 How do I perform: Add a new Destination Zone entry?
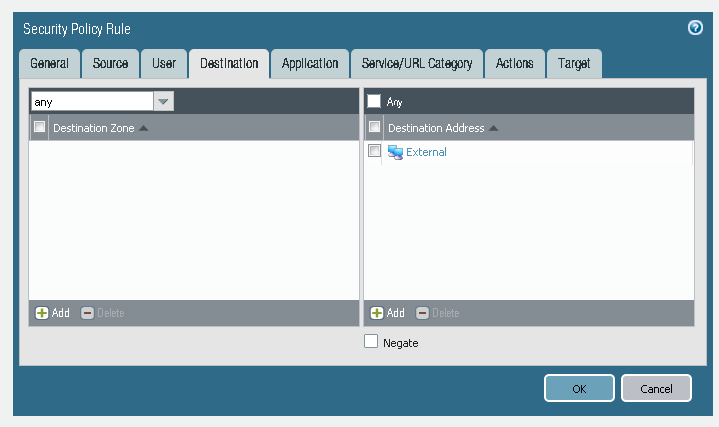tap(53, 313)
